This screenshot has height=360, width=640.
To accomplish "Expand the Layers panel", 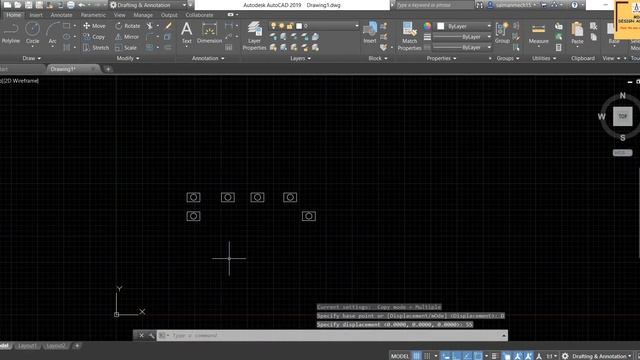I will tap(300, 58).
